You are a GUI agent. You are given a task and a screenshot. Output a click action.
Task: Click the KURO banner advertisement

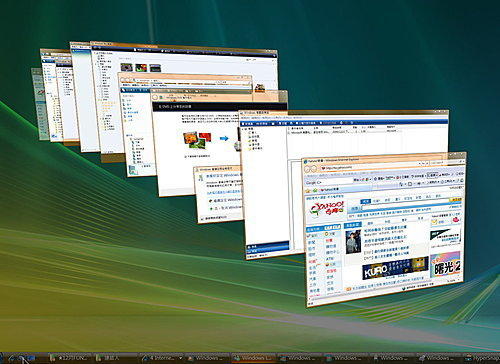click(395, 269)
